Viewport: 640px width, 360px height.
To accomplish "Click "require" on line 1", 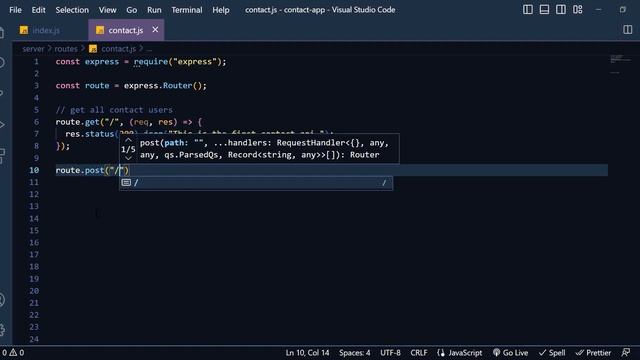I will point(151,62).
